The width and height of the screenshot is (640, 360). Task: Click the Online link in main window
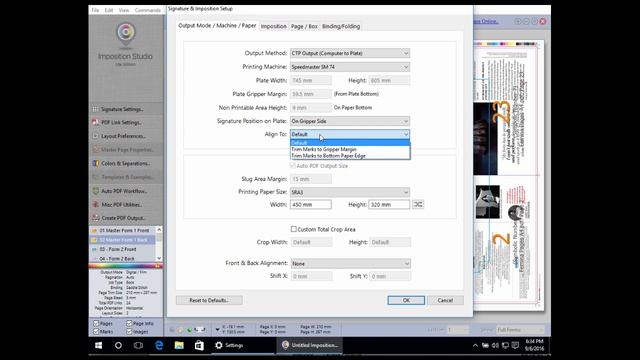point(486,21)
